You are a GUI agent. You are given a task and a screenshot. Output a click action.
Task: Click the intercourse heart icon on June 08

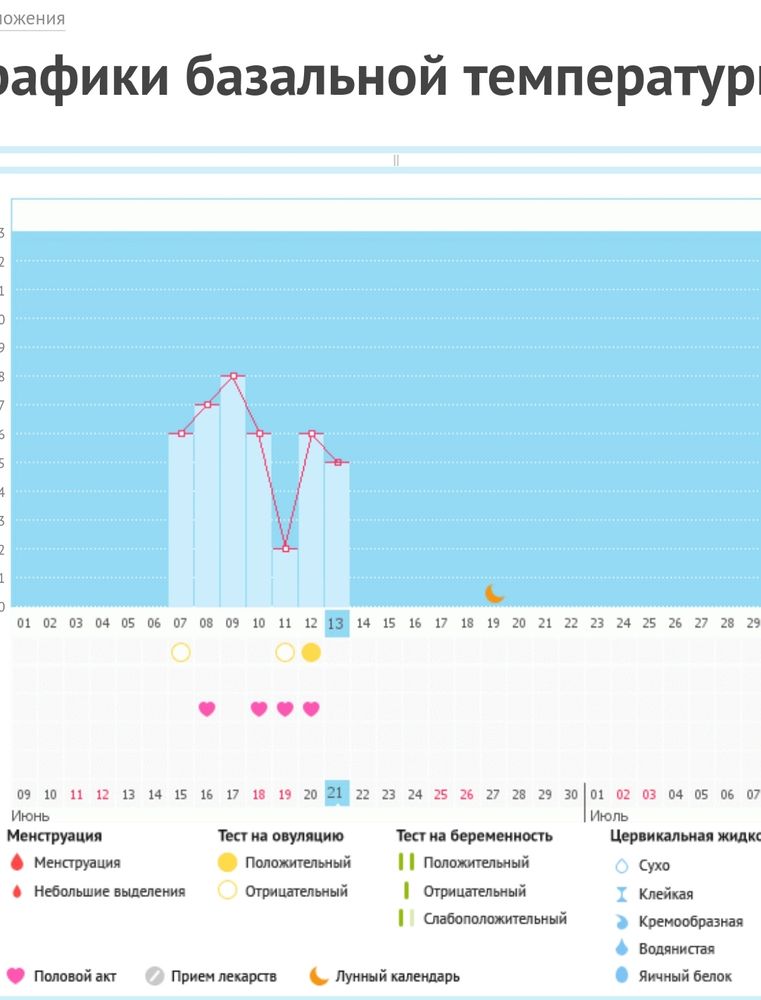coord(207,709)
